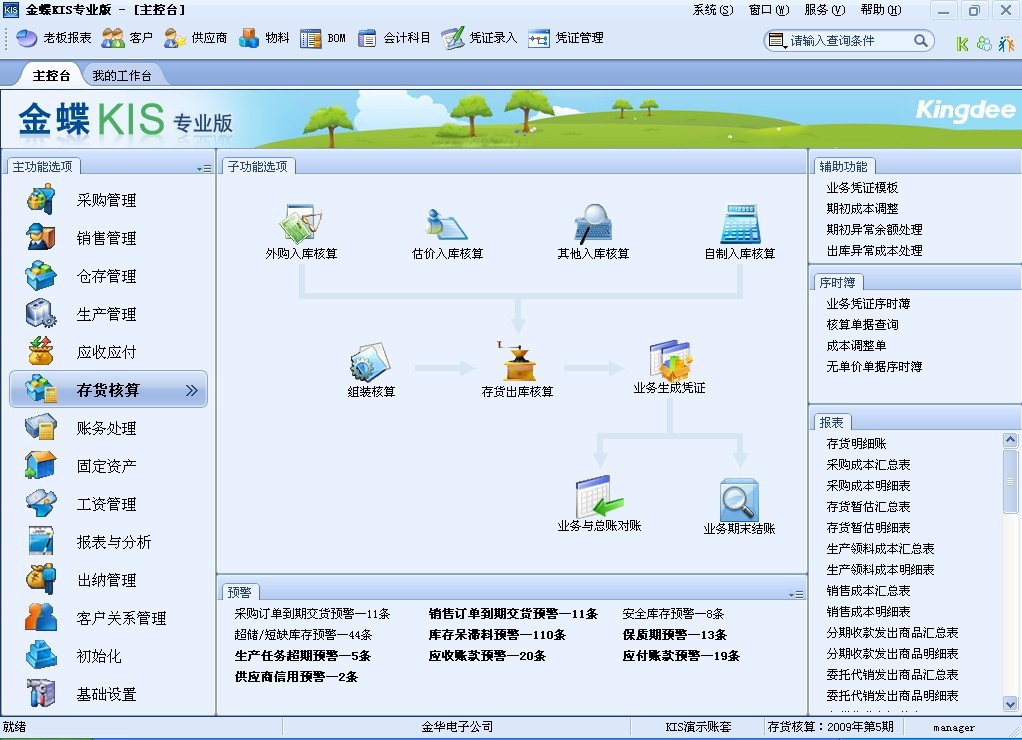
Task: Open 存货明细账 report link
Action: pos(856,443)
